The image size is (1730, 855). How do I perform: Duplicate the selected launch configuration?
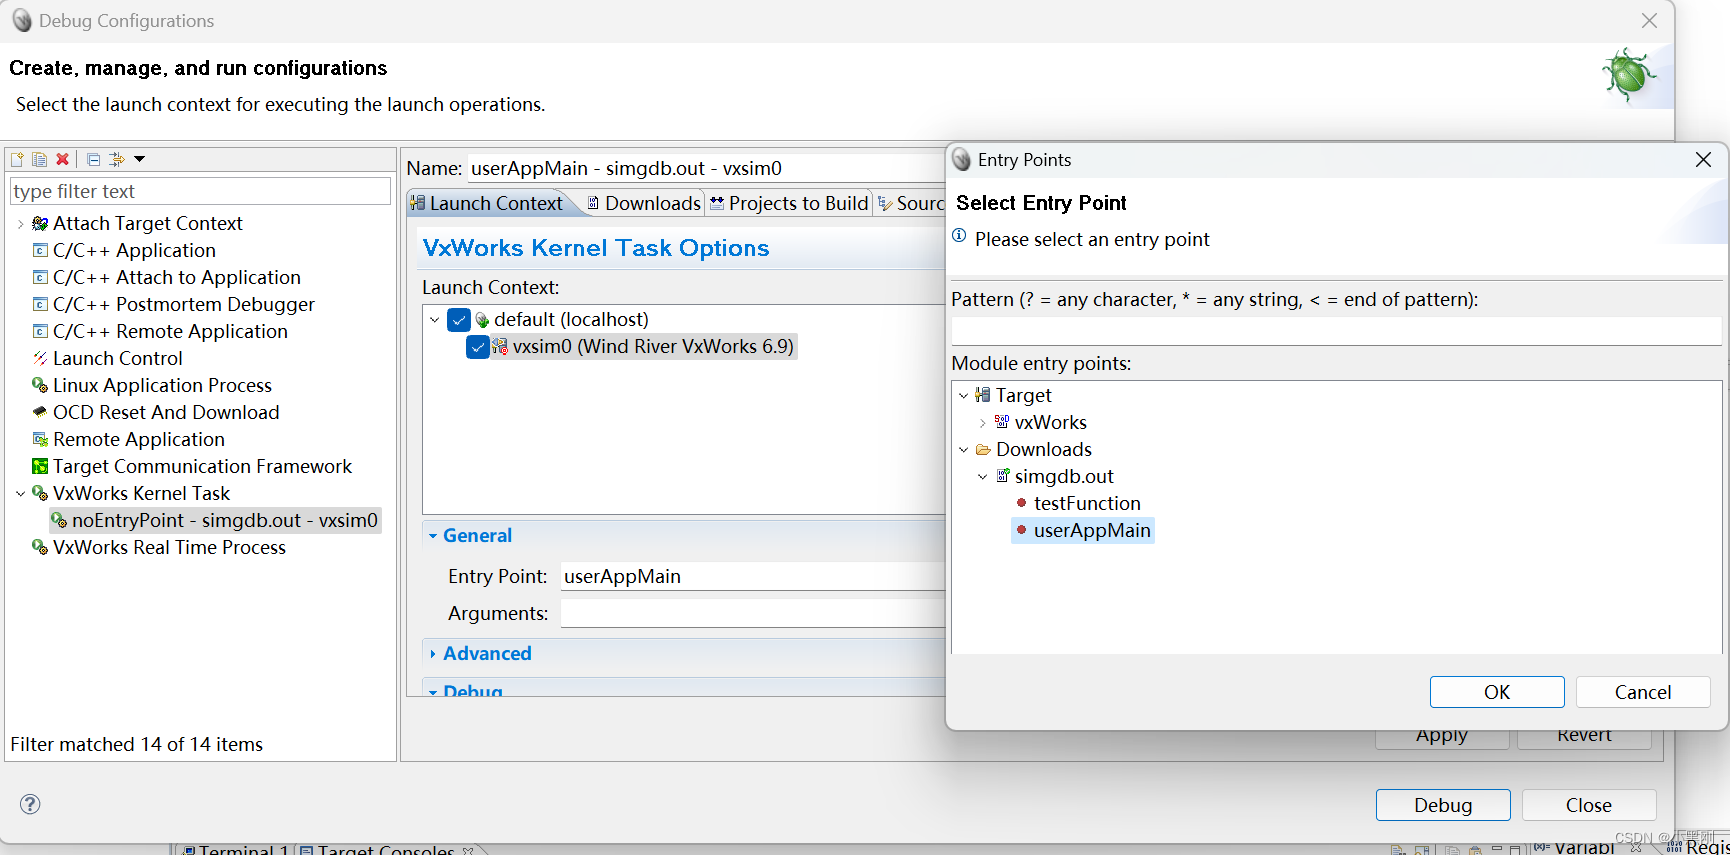[x=39, y=159]
